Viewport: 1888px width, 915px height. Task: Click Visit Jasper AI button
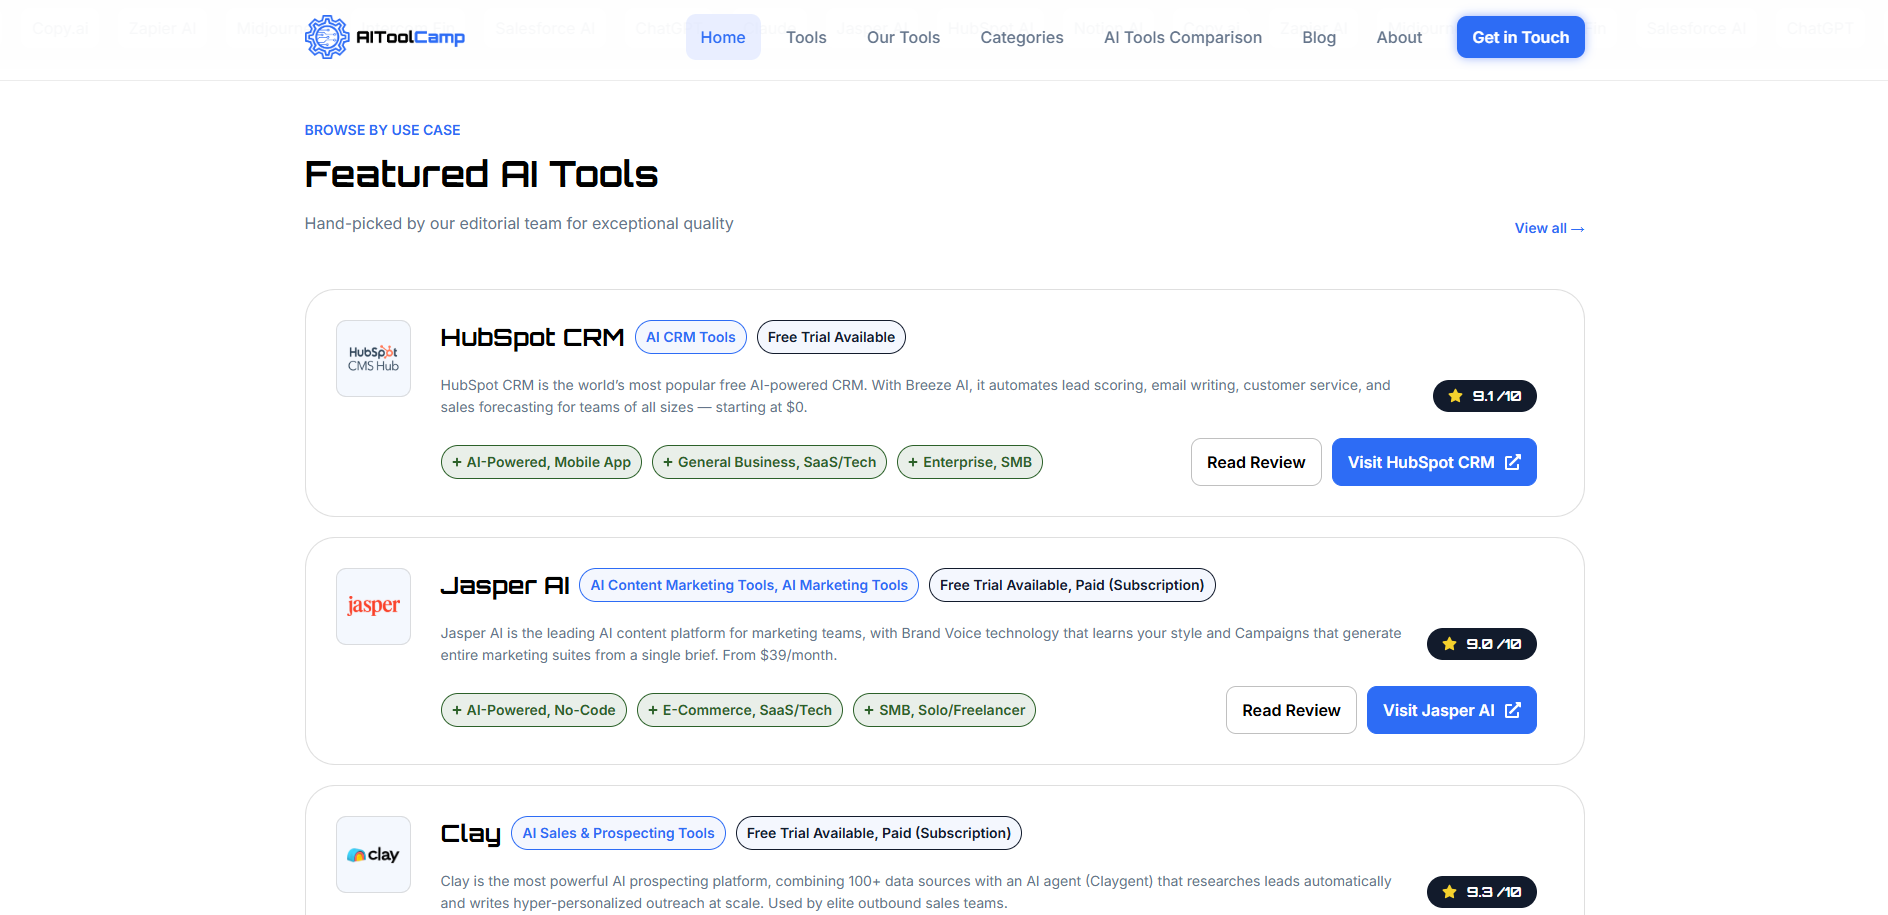point(1451,710)
